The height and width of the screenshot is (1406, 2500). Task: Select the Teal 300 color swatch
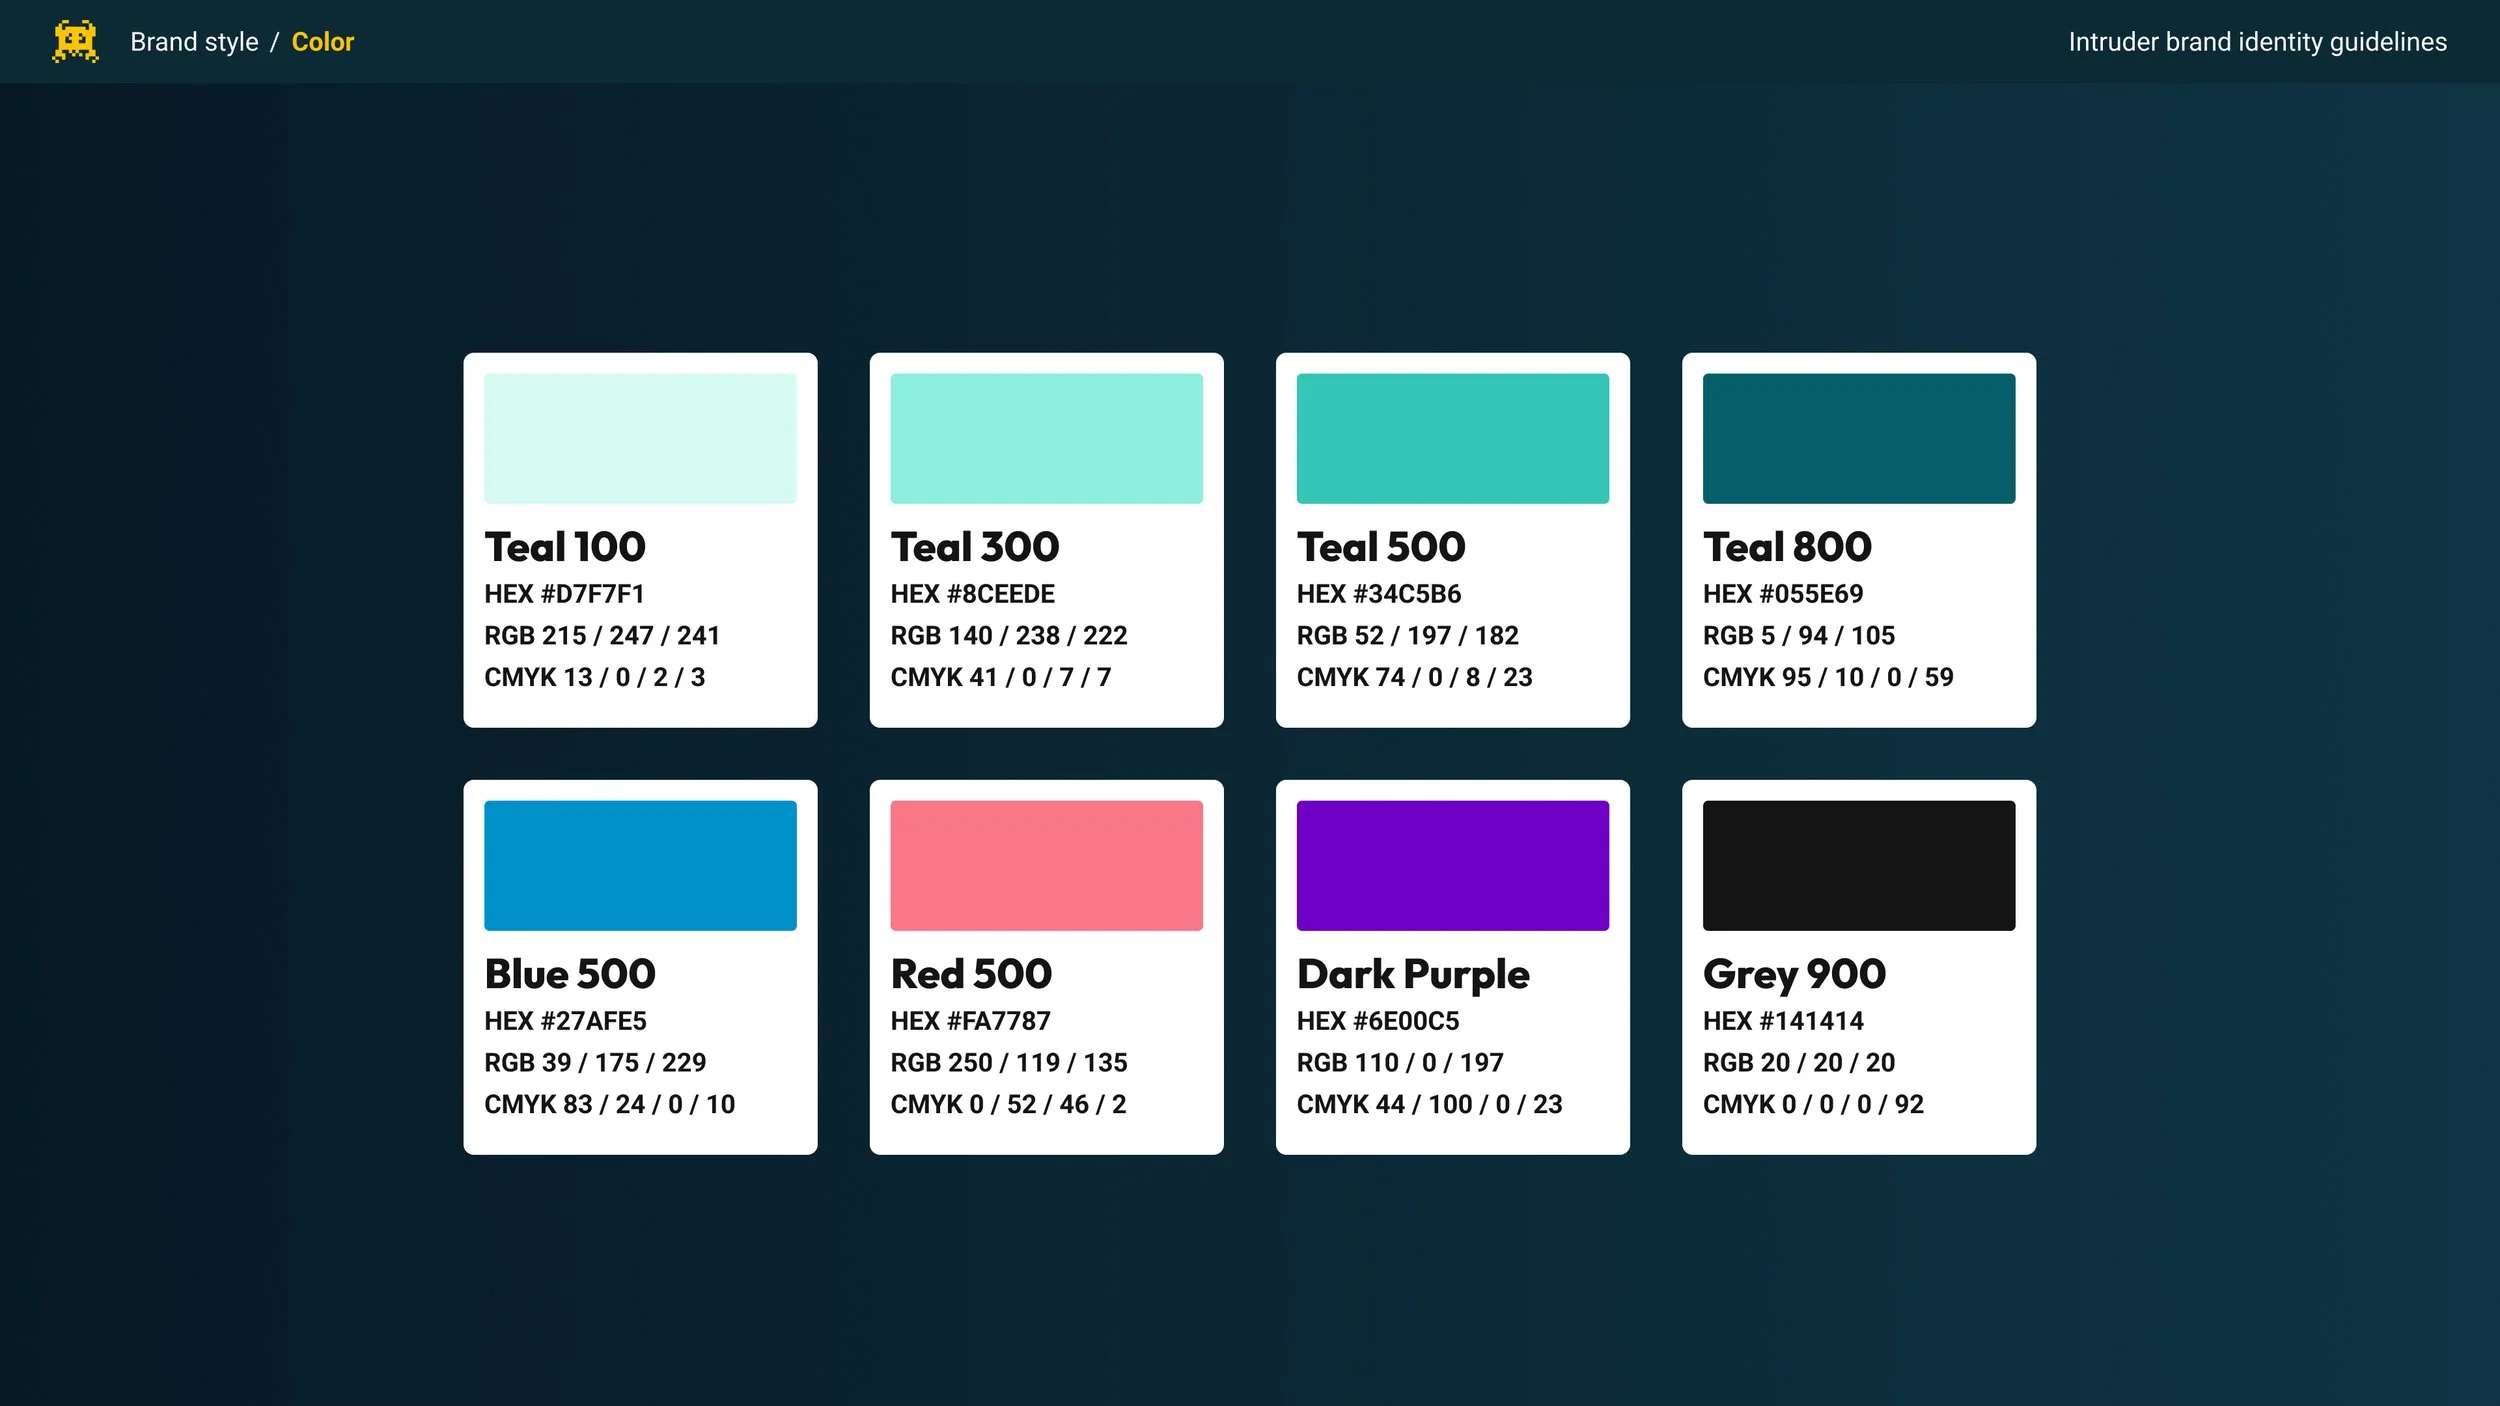[x=1047, y=438]
